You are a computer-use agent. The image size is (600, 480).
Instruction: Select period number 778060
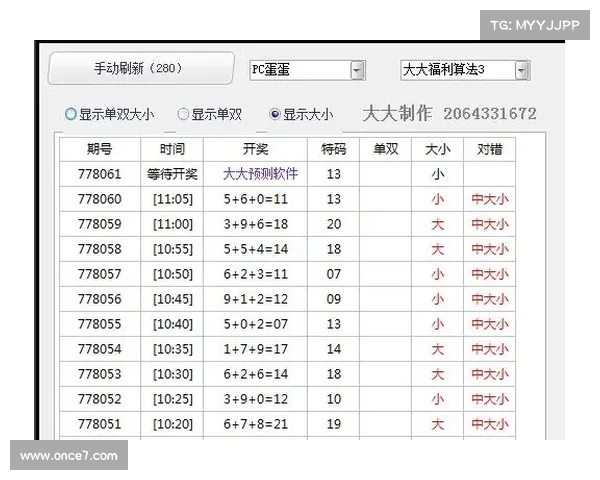[99, 199]
